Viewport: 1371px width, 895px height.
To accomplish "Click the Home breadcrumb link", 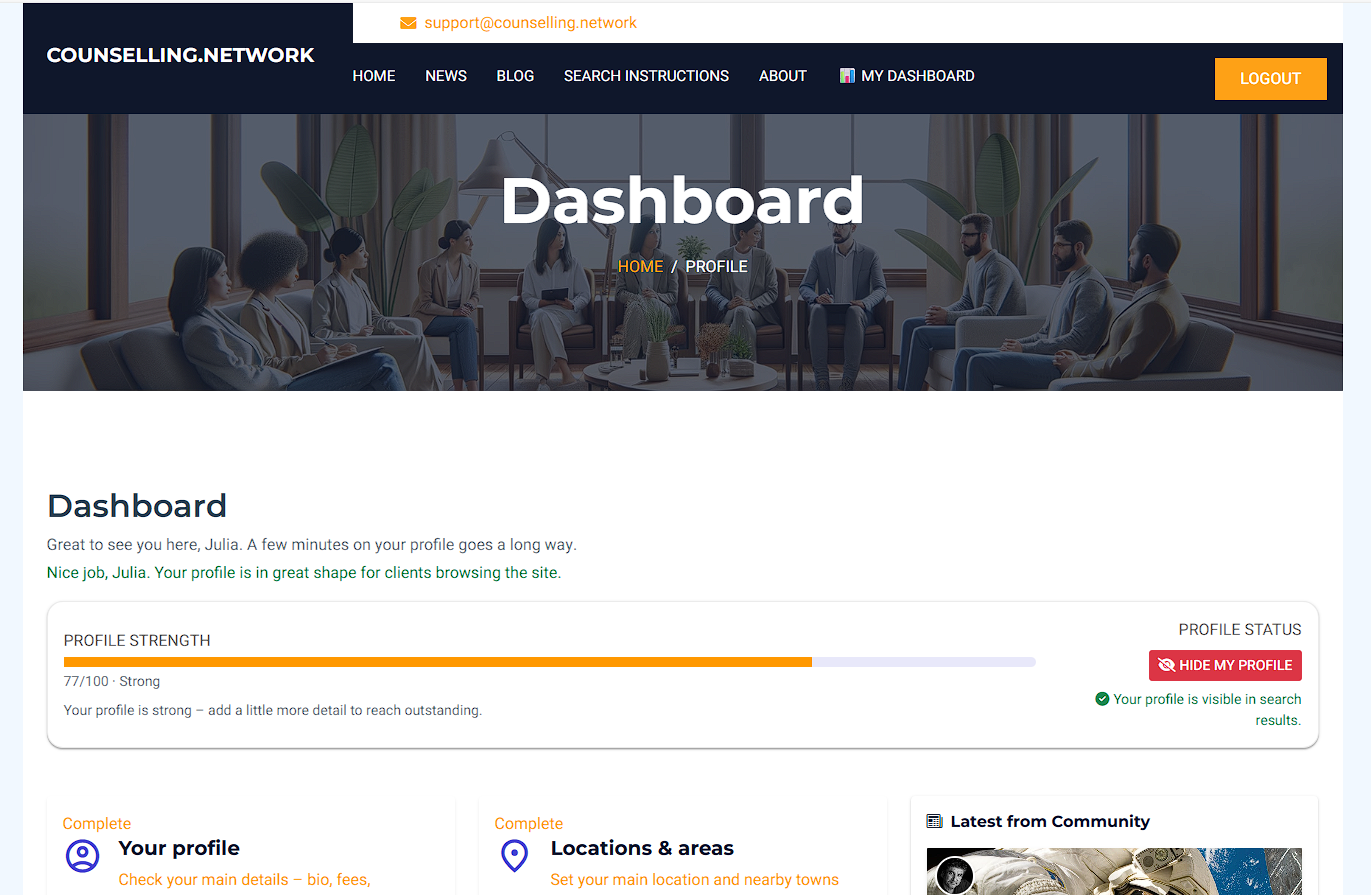I will point(640,266).
